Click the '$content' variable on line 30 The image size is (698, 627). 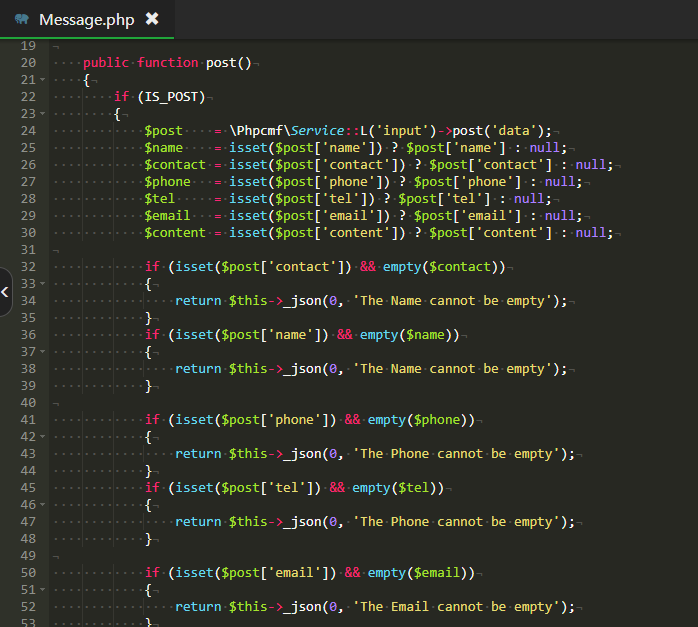(175, 233)
